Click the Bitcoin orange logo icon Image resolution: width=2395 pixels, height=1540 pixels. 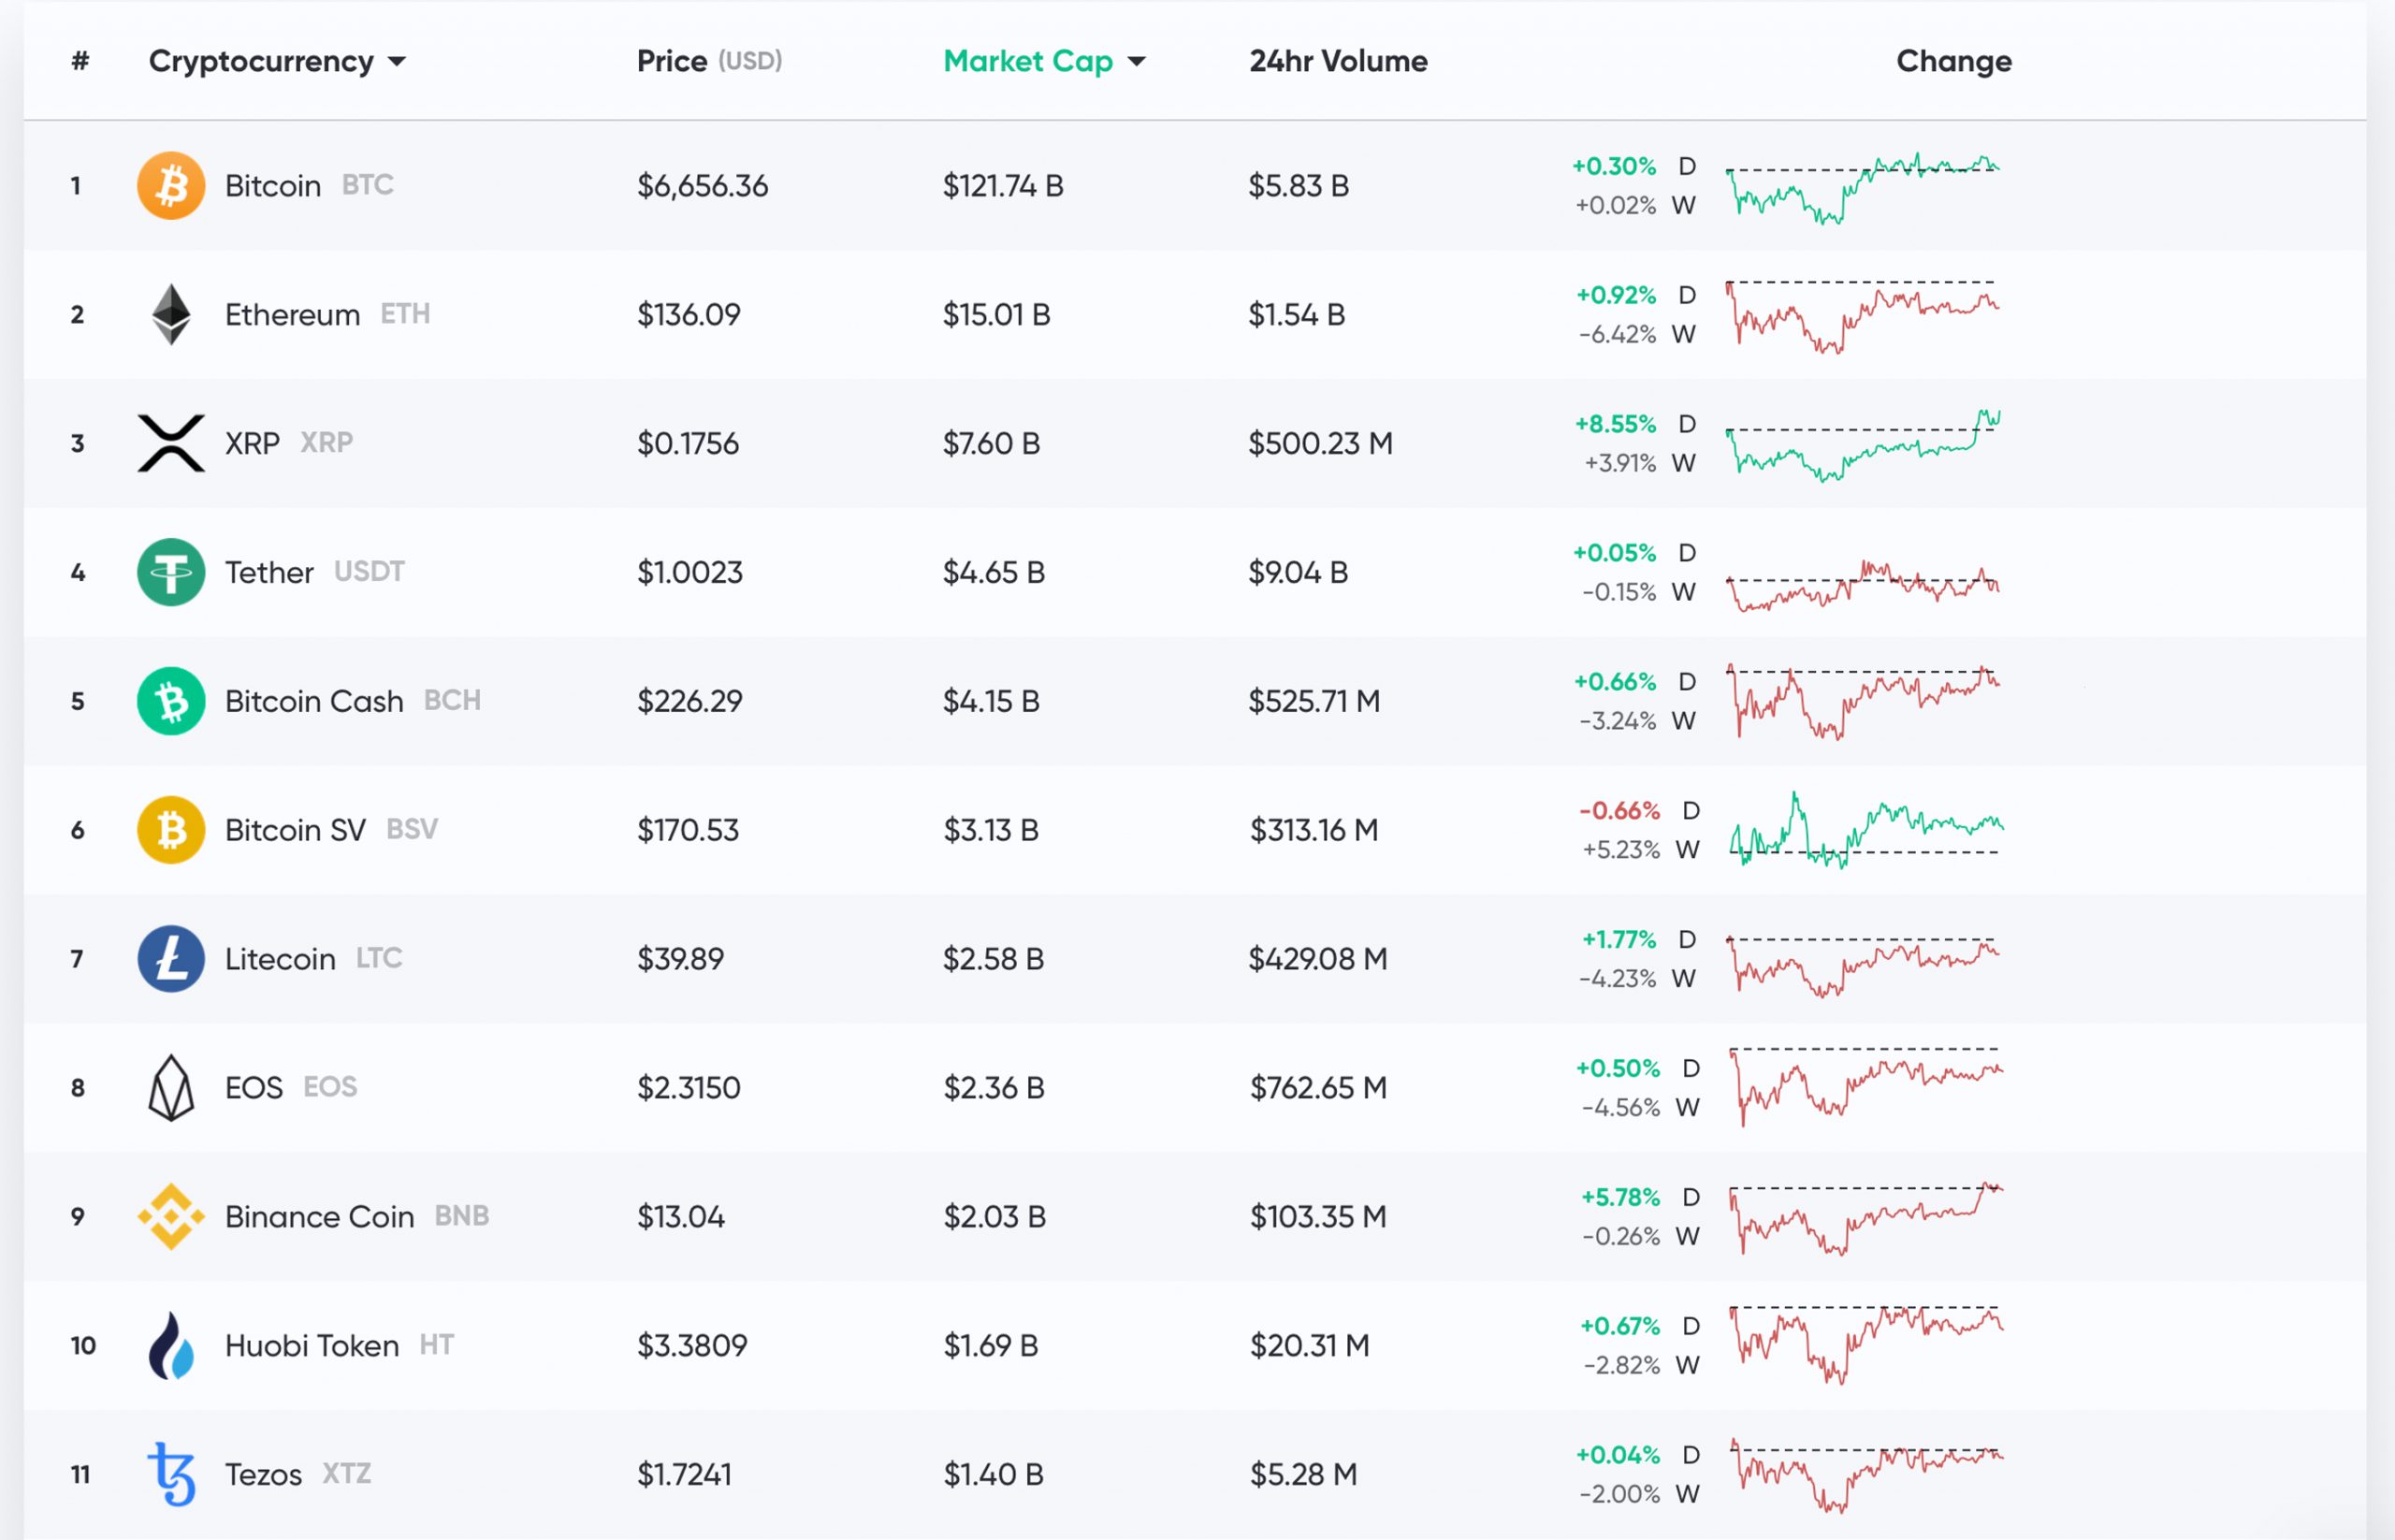click(171, 186)
